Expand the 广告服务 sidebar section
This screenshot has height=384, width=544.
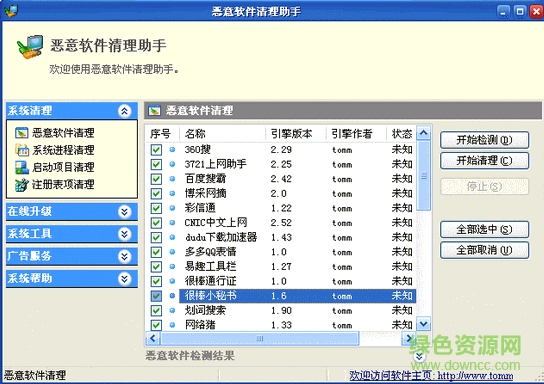pyautogui.click(x=125, y=256)
